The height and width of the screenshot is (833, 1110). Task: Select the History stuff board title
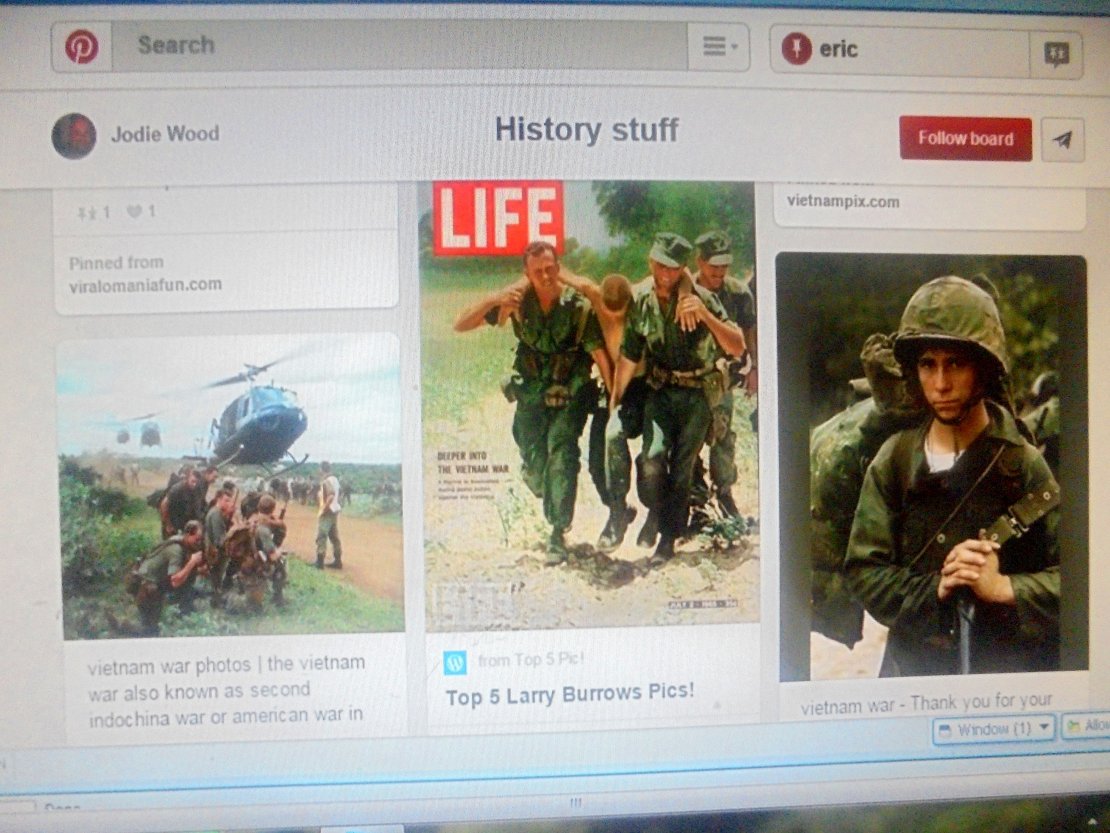(x=586, y=130)
